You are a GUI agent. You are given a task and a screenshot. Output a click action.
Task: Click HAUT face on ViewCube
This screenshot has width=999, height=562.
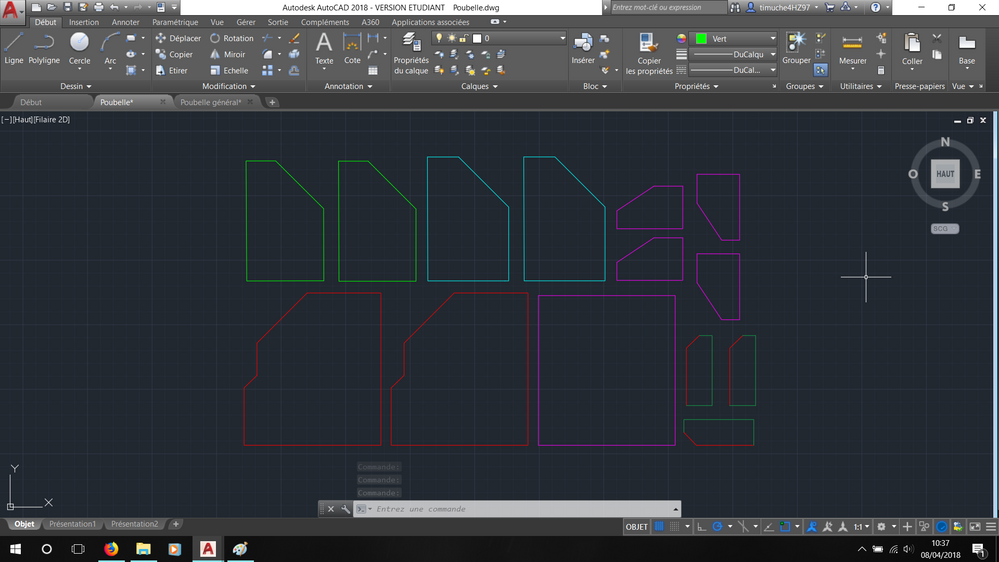[945, 174]
